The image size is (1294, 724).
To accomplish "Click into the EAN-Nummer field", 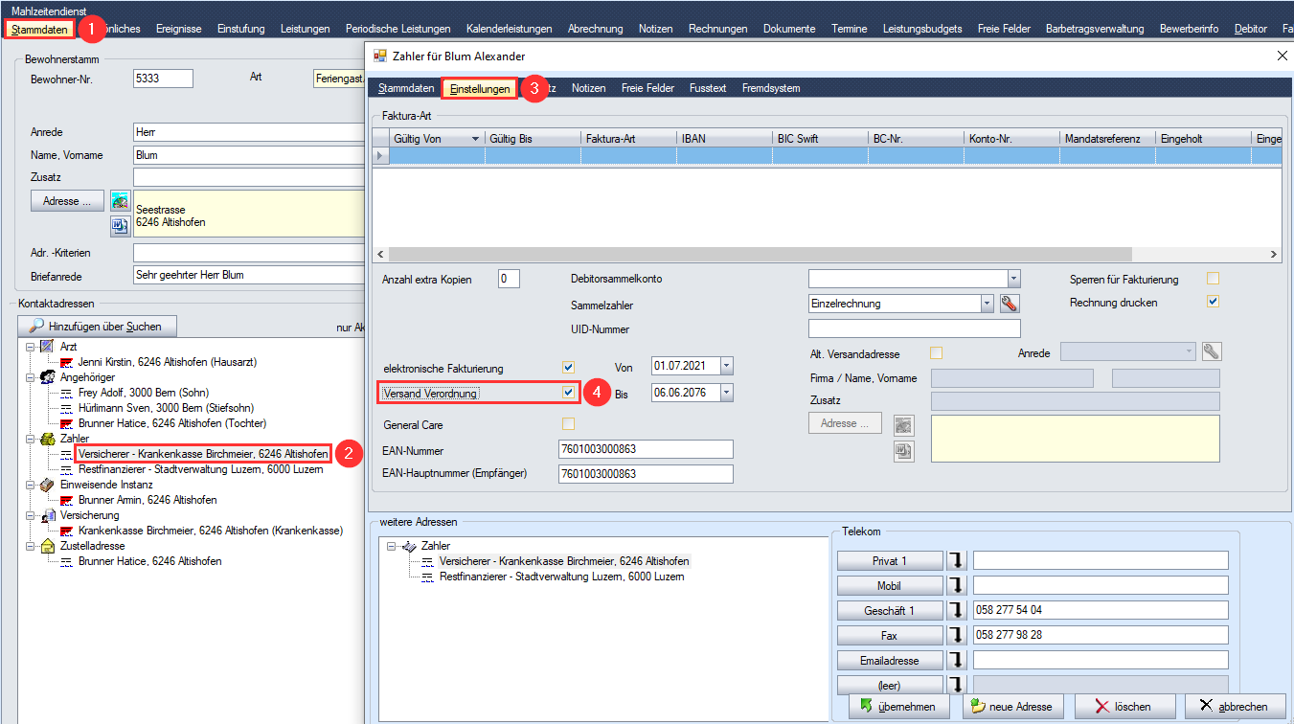I will [x=645, y=451].
